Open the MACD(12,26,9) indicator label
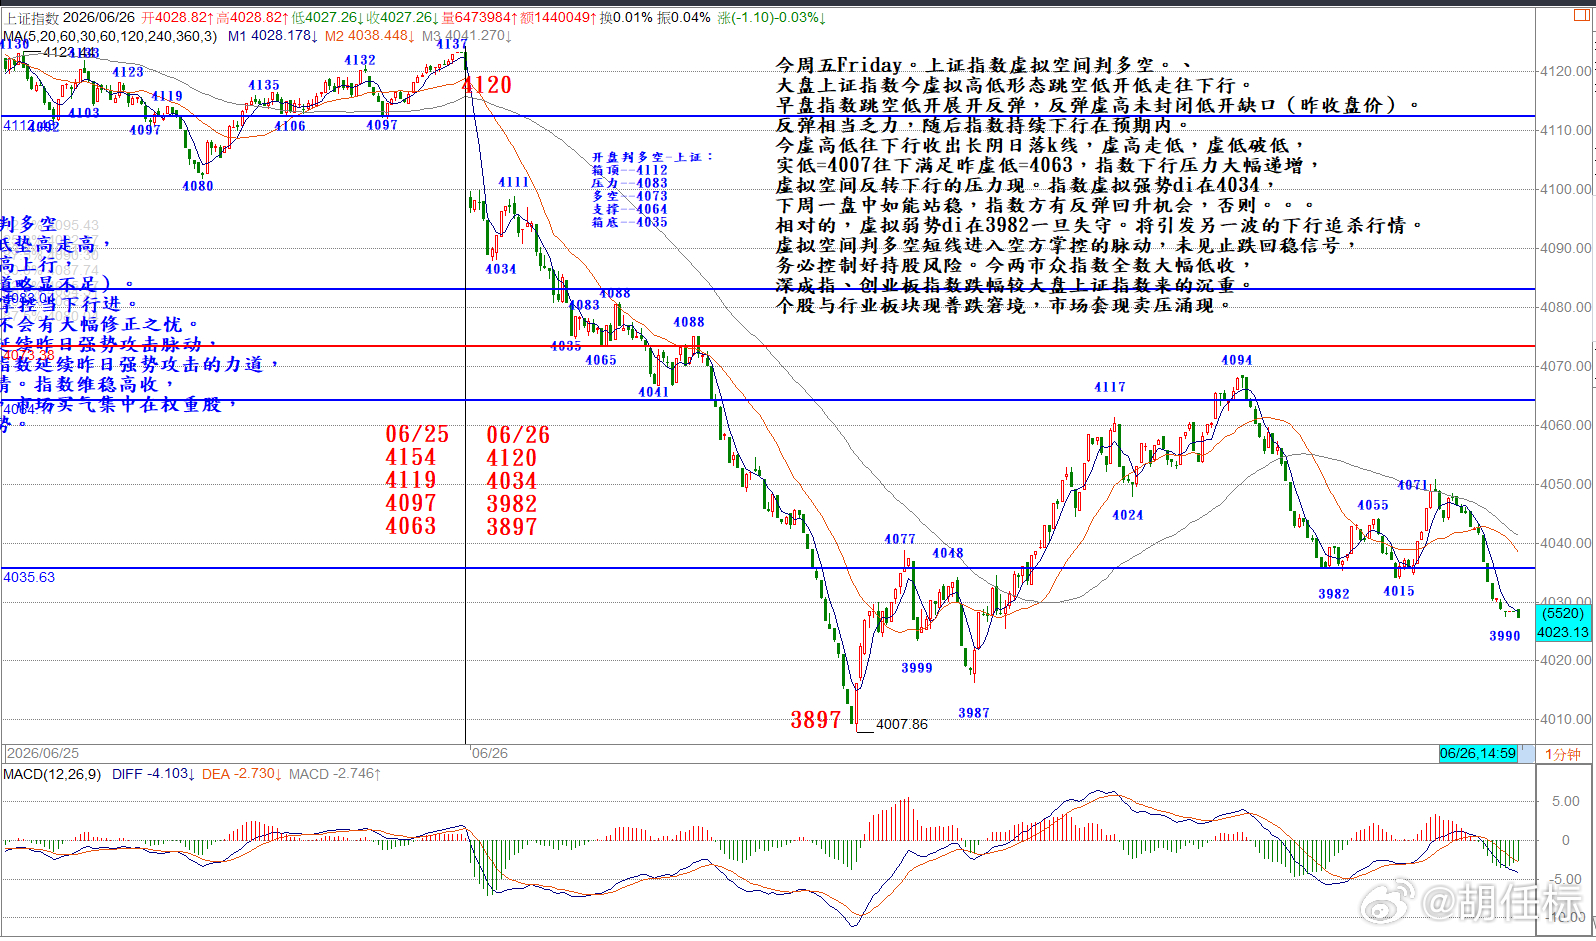The width and height of the screenshot is (1596, 941). pos(52,774)
